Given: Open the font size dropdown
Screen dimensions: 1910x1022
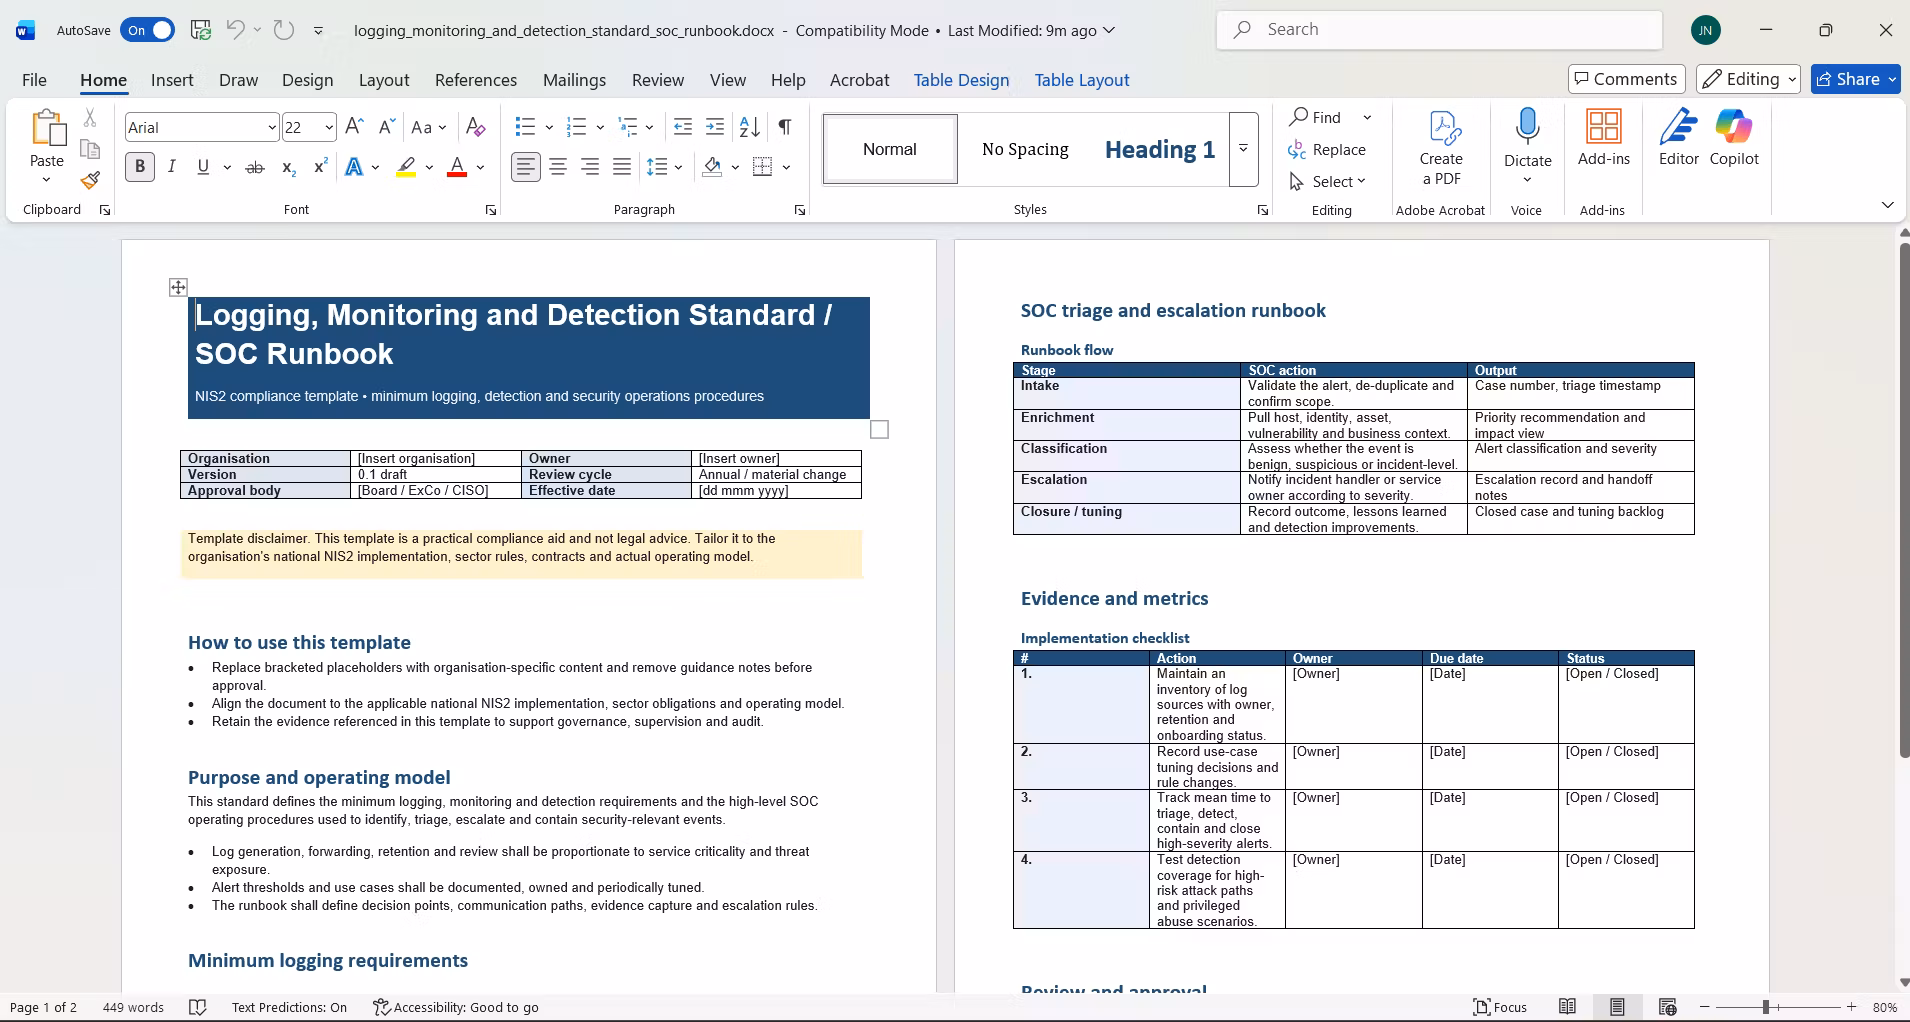Looking at the screenshot, I should (x=328, y=127).
